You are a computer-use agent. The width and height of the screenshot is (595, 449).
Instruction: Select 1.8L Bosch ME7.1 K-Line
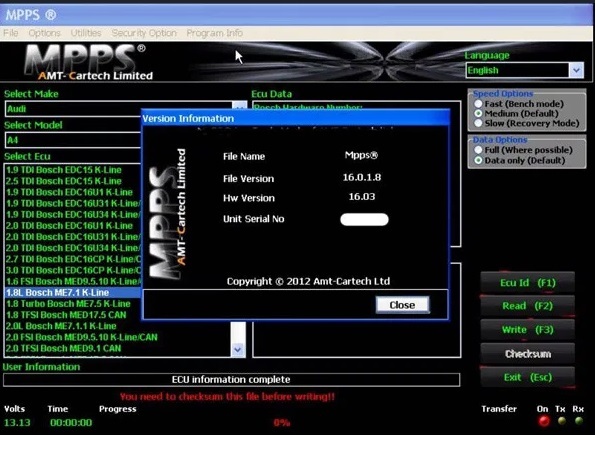pos(73,293)
